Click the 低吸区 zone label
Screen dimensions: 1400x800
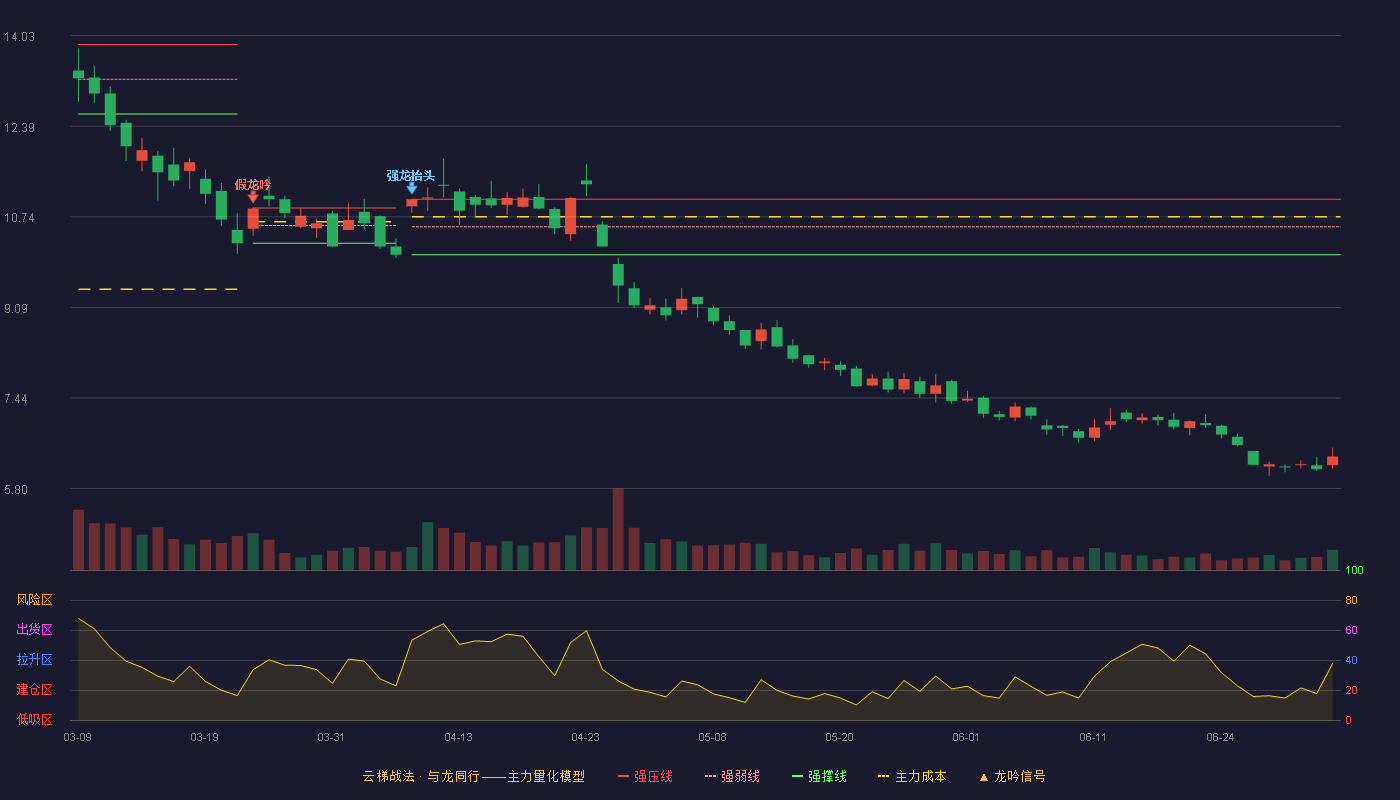pos(35,719)
